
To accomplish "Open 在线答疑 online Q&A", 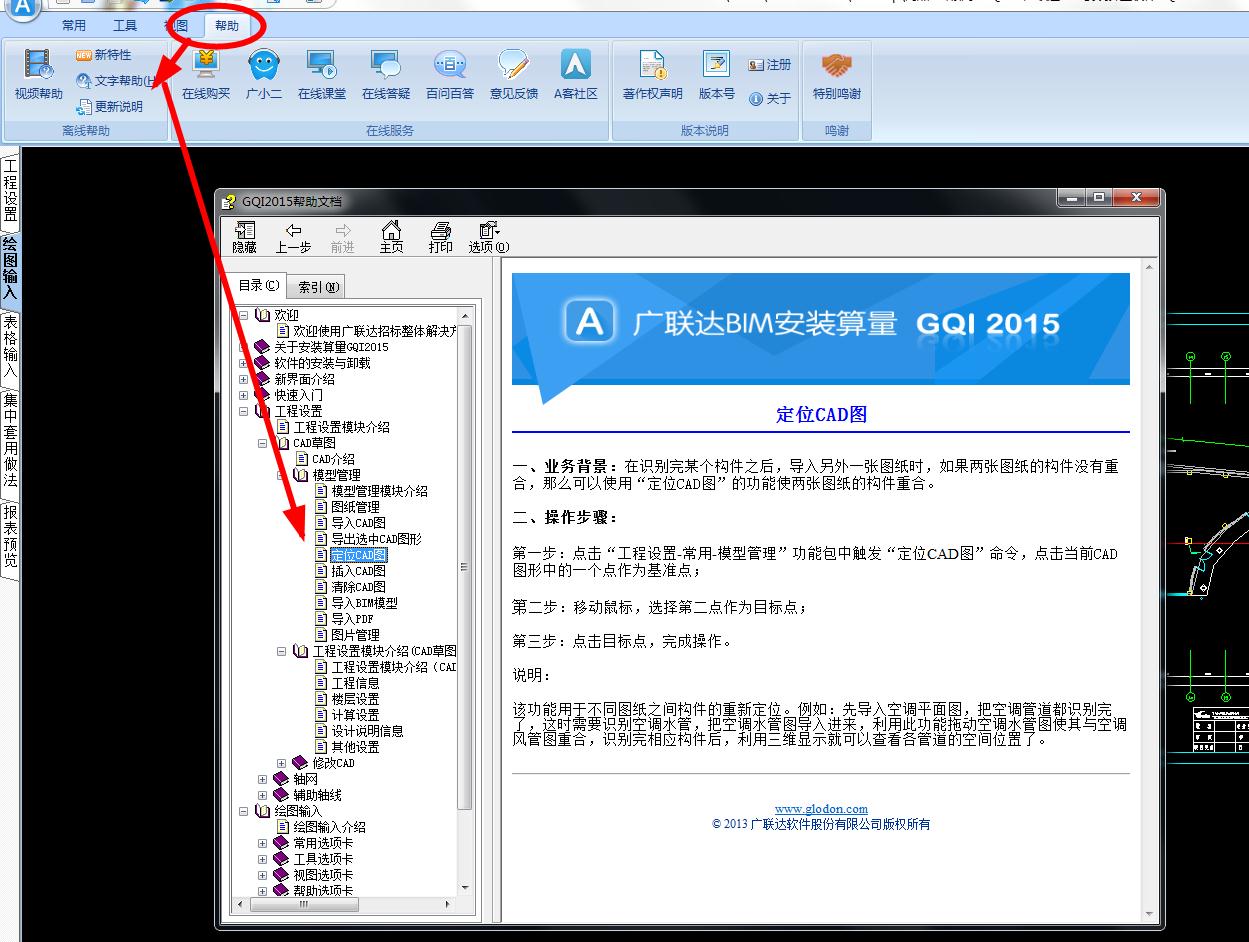I will [386, 75].
